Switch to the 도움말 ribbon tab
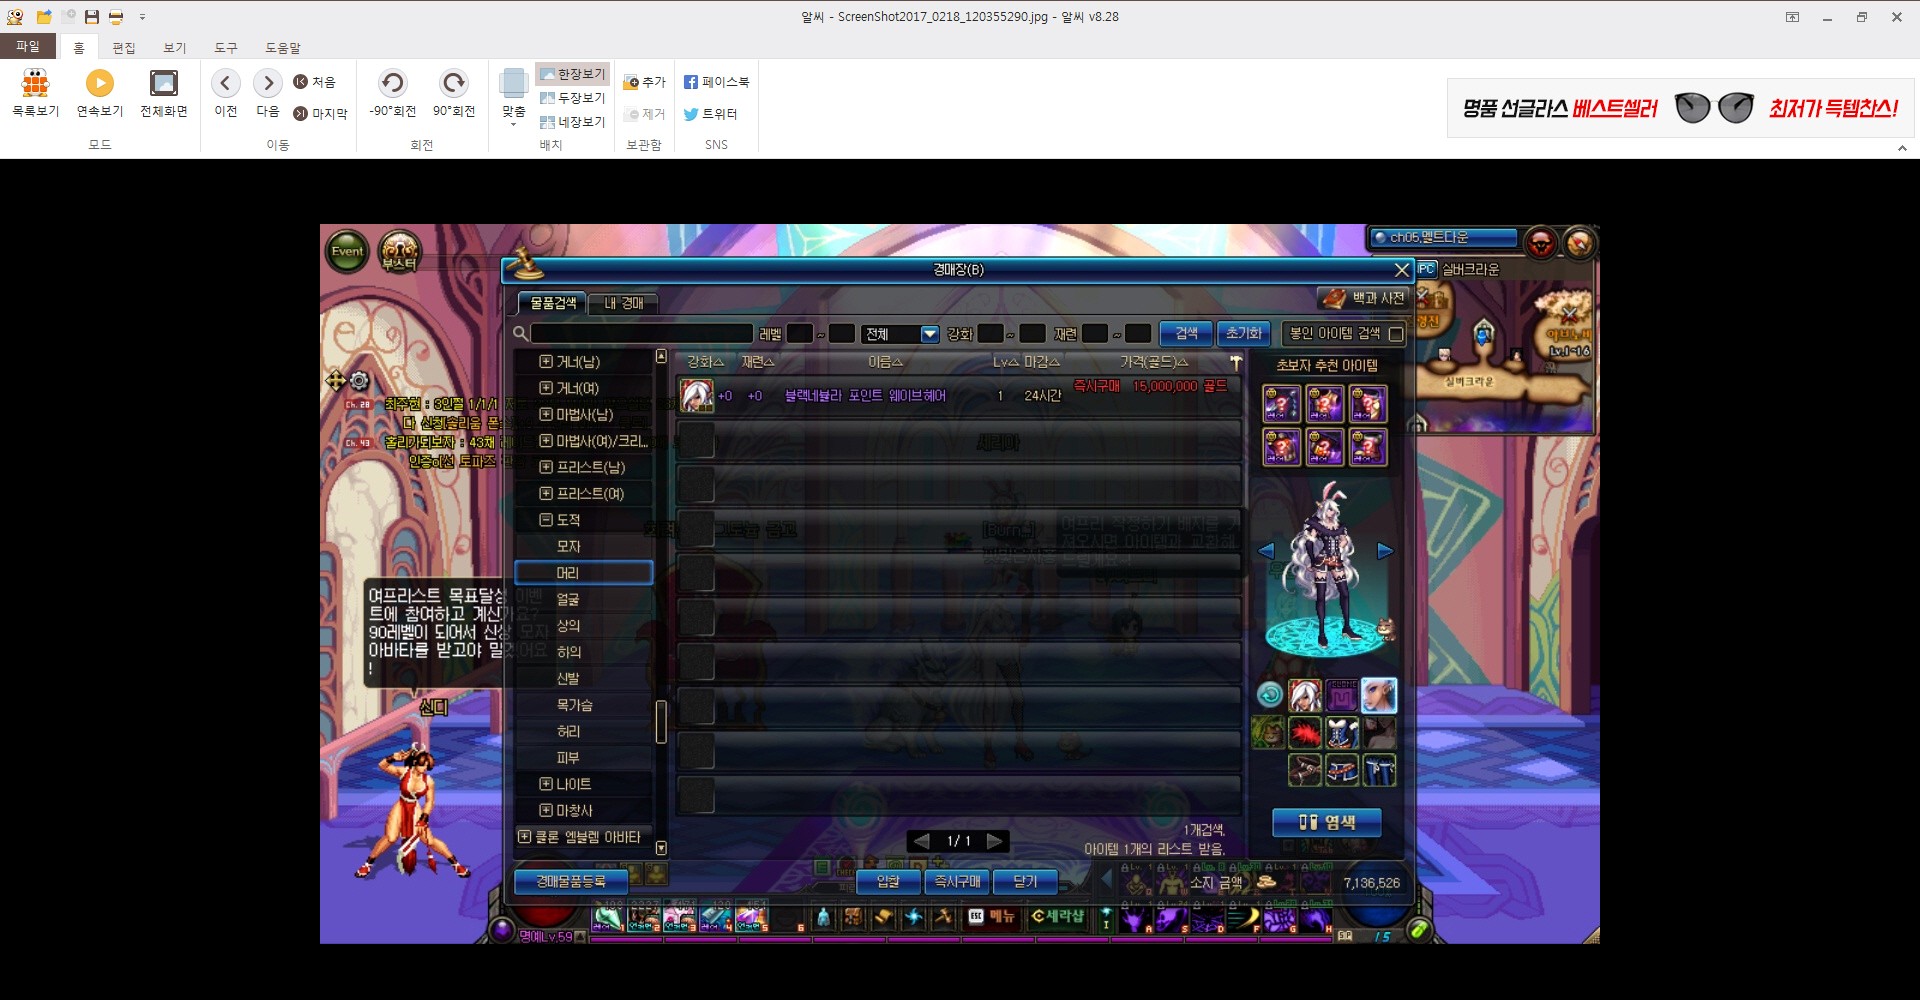The width and height of the screenshot is (1920, 1000). tap(283, 48)
